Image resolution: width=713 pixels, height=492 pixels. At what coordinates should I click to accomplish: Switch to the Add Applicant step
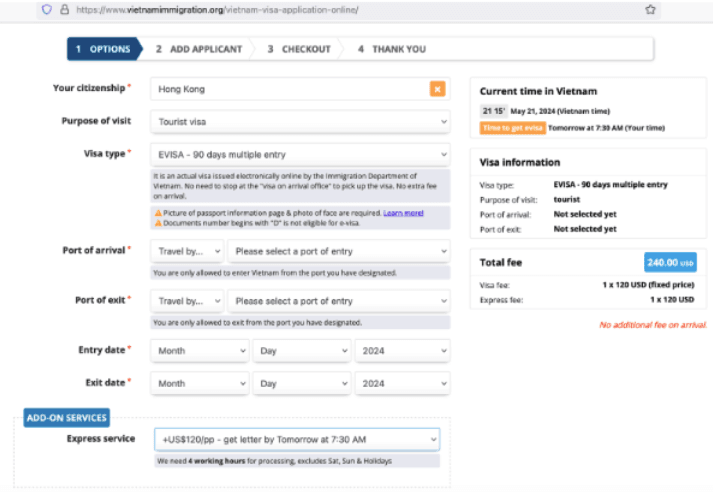coord(198,48)
